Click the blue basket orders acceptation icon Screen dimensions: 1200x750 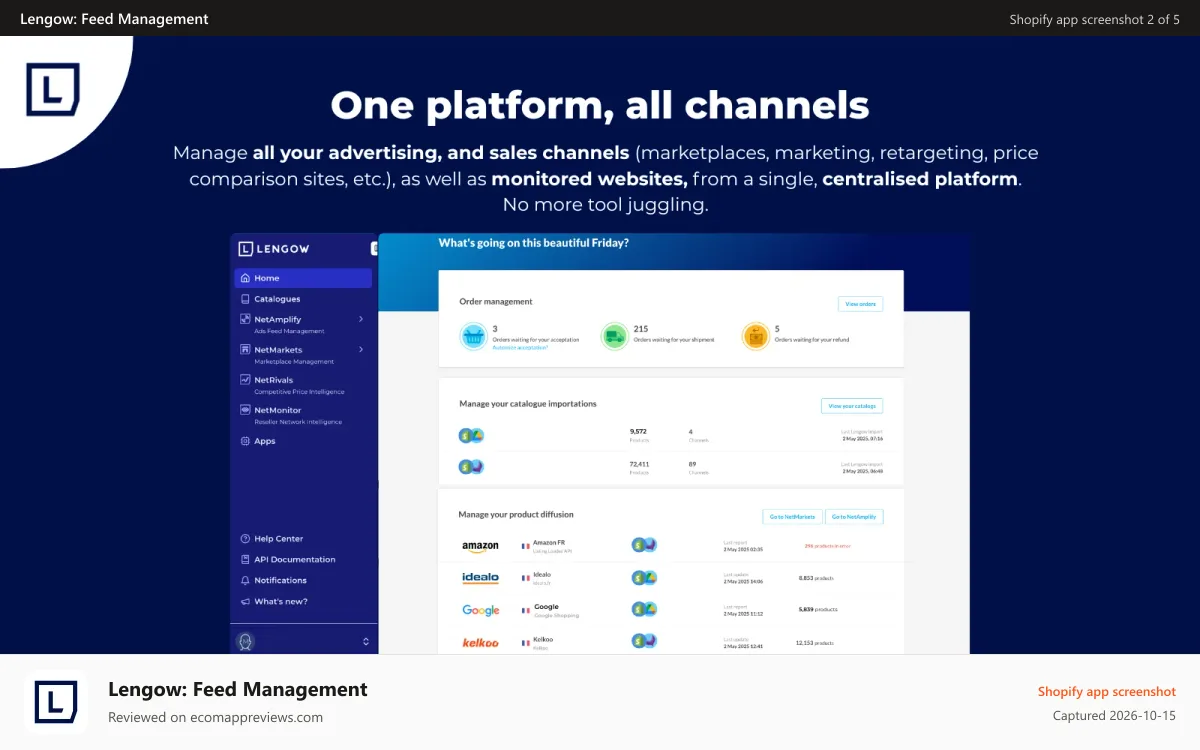[473, 336]
